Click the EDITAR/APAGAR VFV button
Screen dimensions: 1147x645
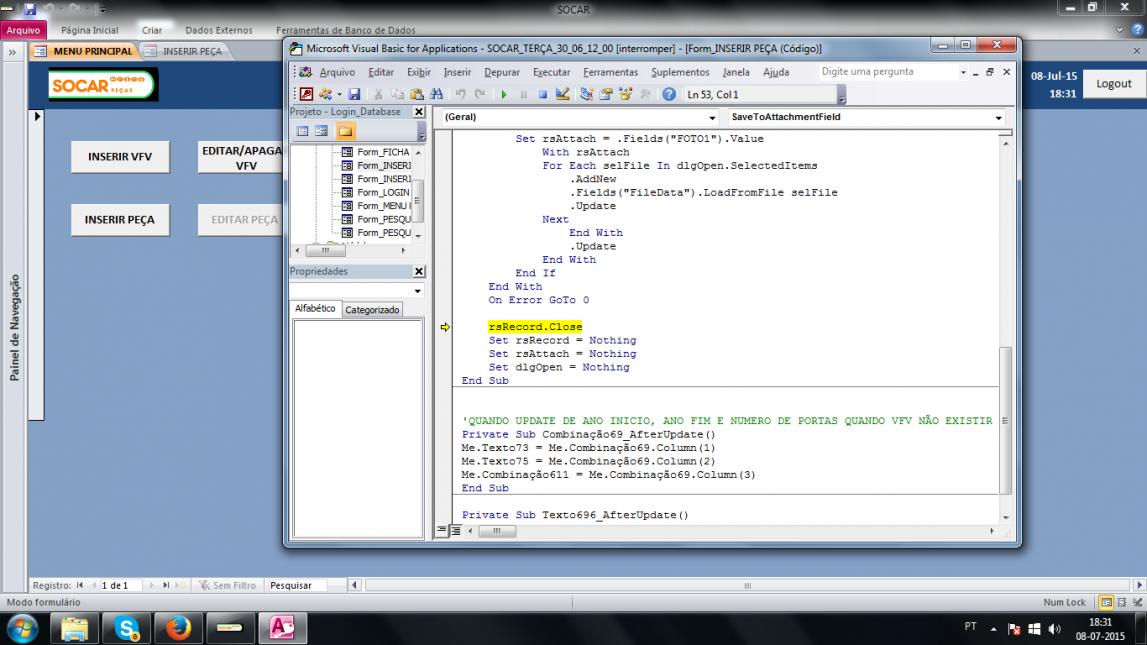(x=241, y=157)
